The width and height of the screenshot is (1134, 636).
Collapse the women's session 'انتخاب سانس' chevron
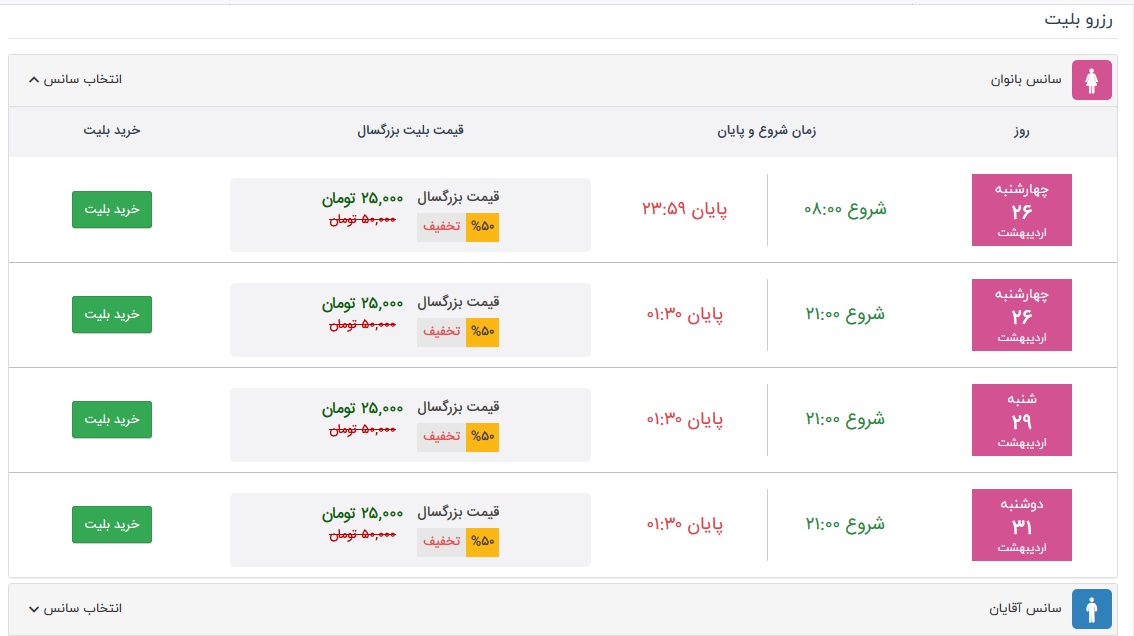(x=34, y=79)
